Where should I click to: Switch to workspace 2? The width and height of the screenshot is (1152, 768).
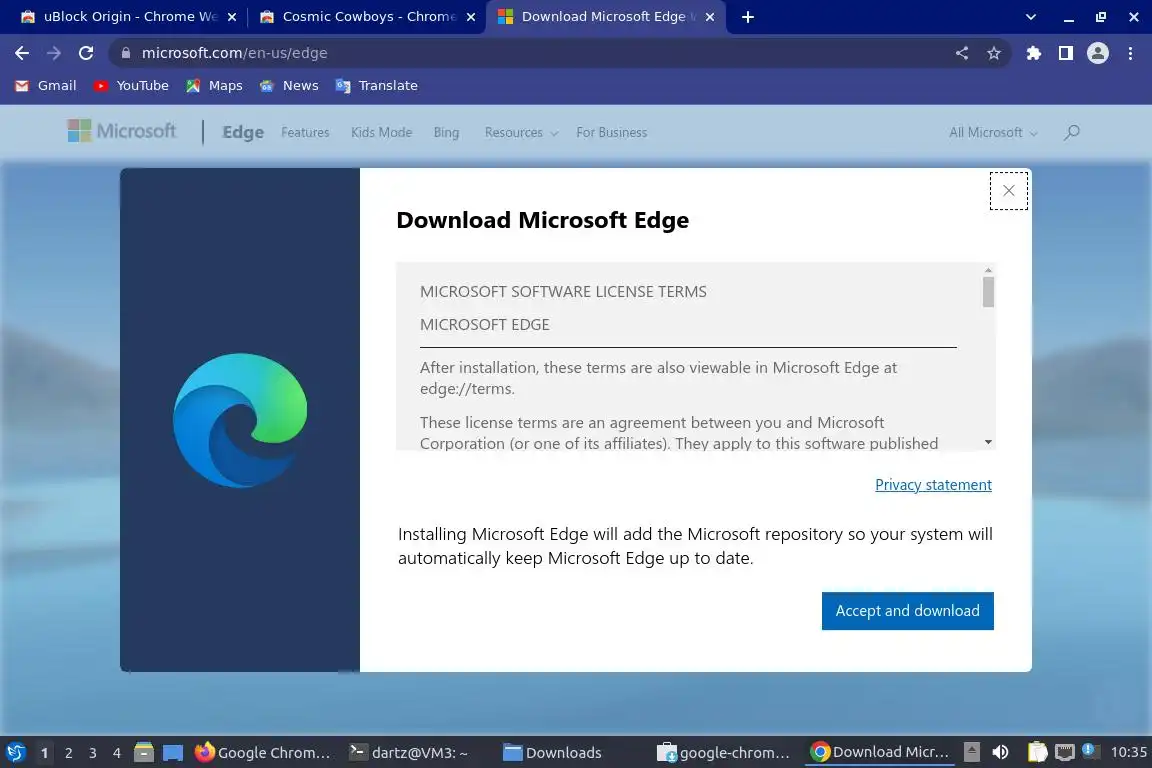click(x=68, y=753)
